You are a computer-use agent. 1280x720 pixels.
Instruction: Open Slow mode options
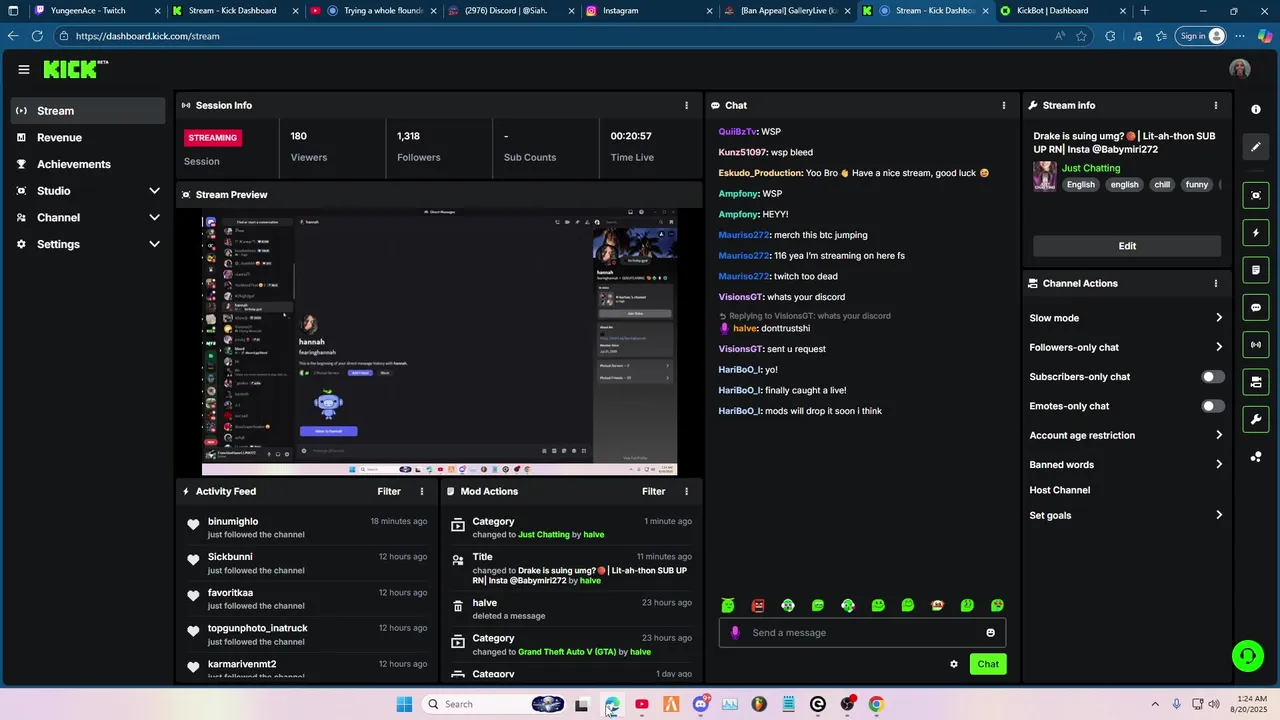[x=1126, y=318]
